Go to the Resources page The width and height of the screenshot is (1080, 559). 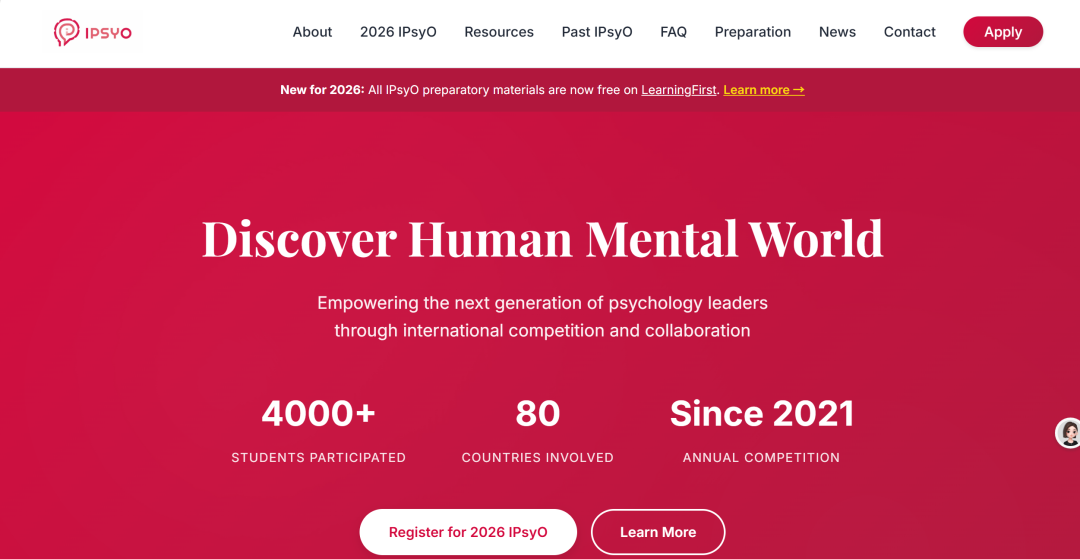click(x=499, y=32)
